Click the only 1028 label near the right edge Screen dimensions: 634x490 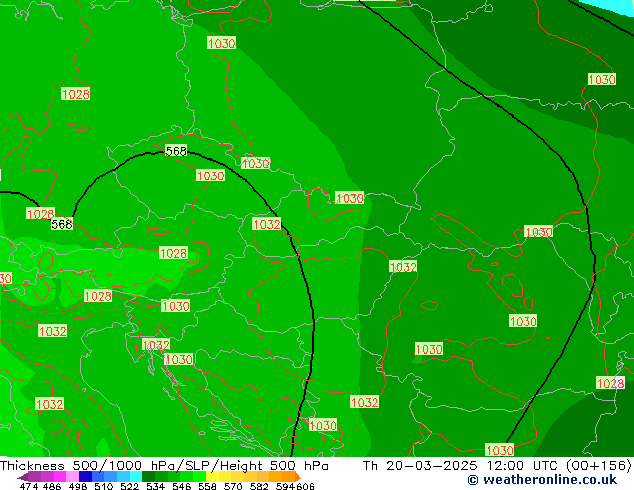point(611,383)
